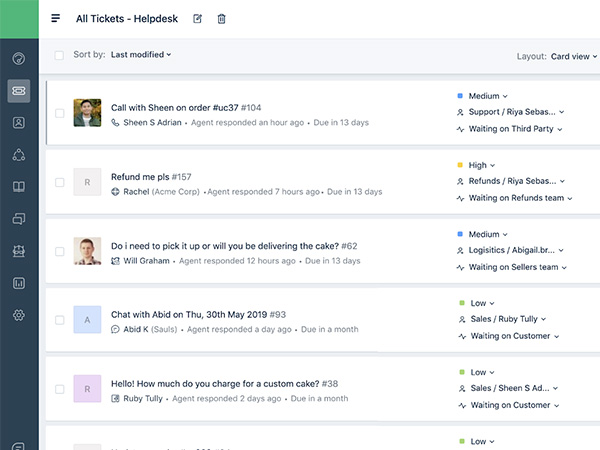The width and height of the screenshot is (600, 450).
Task: Click agent icon beside Support / Riya Sebas
Action: coord(460,112)
